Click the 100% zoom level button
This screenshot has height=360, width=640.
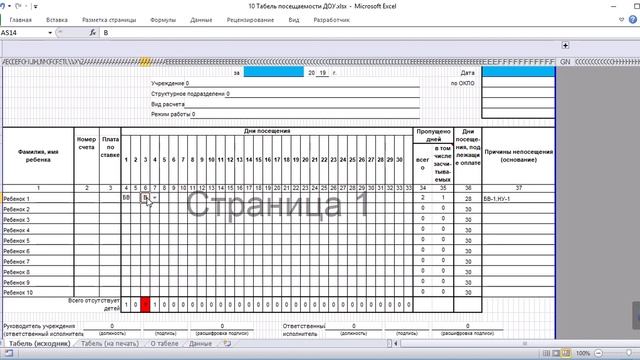(x=582, y=353)
